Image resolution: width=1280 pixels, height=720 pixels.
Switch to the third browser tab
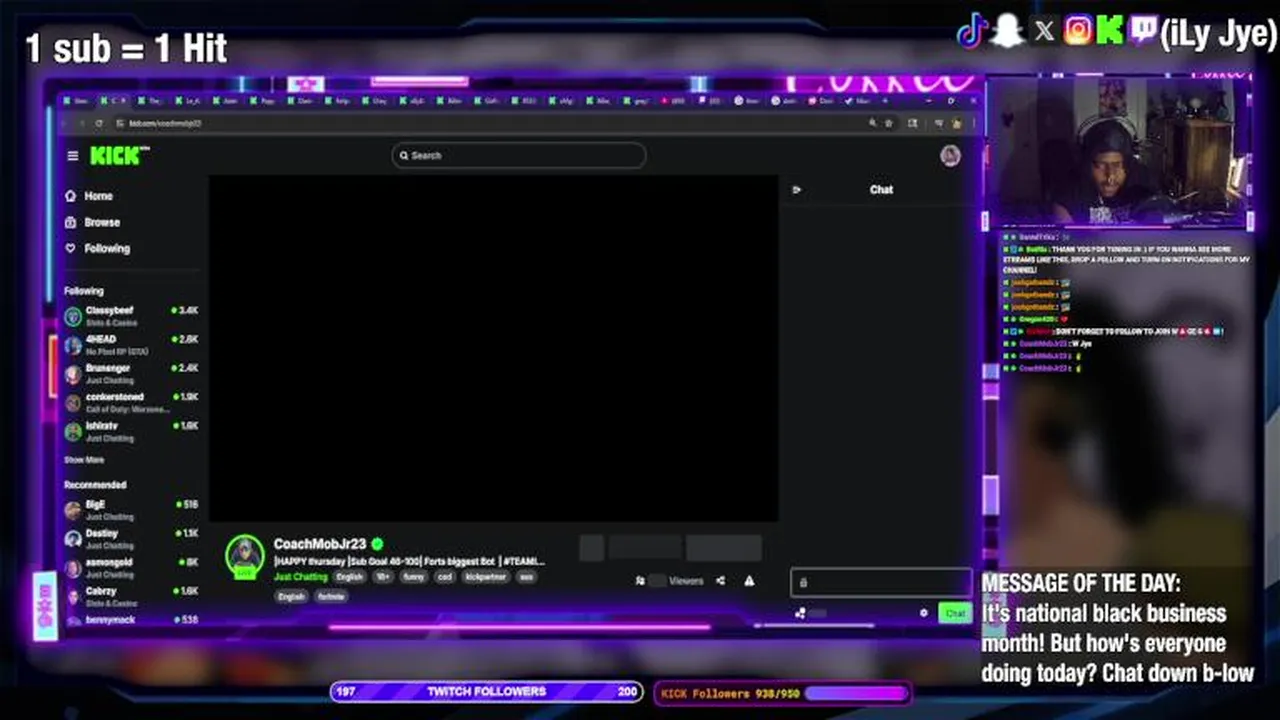pos(151,100)
